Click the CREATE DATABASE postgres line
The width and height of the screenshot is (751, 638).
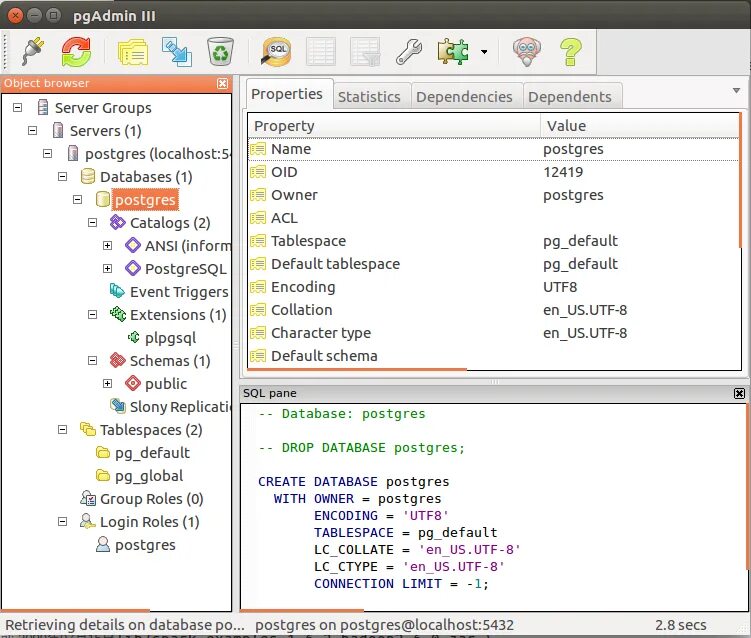tap(353, 481)
